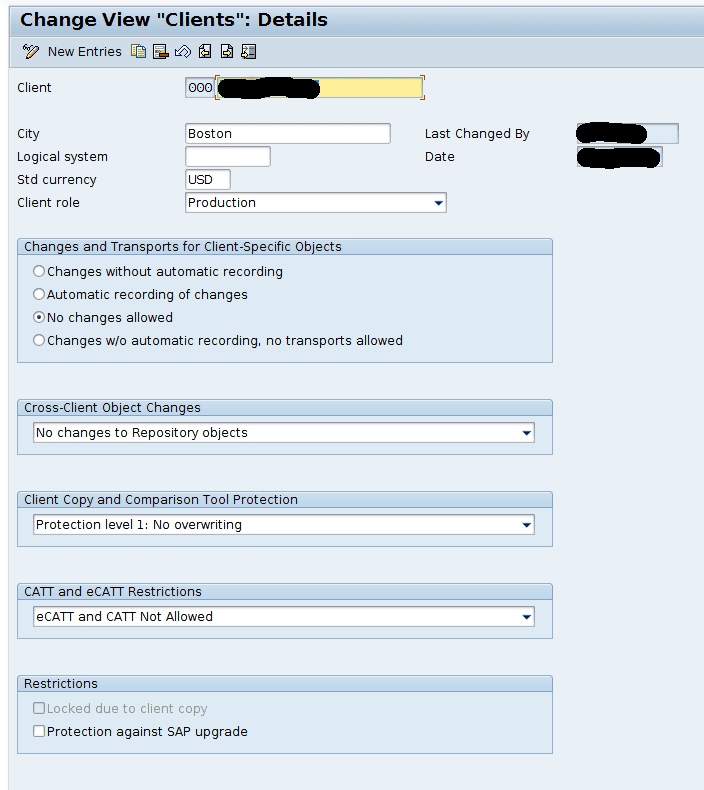704x790 pixels.
Task: Open Cross-Client Object Changes dropdown
Action: pos(527,433)
